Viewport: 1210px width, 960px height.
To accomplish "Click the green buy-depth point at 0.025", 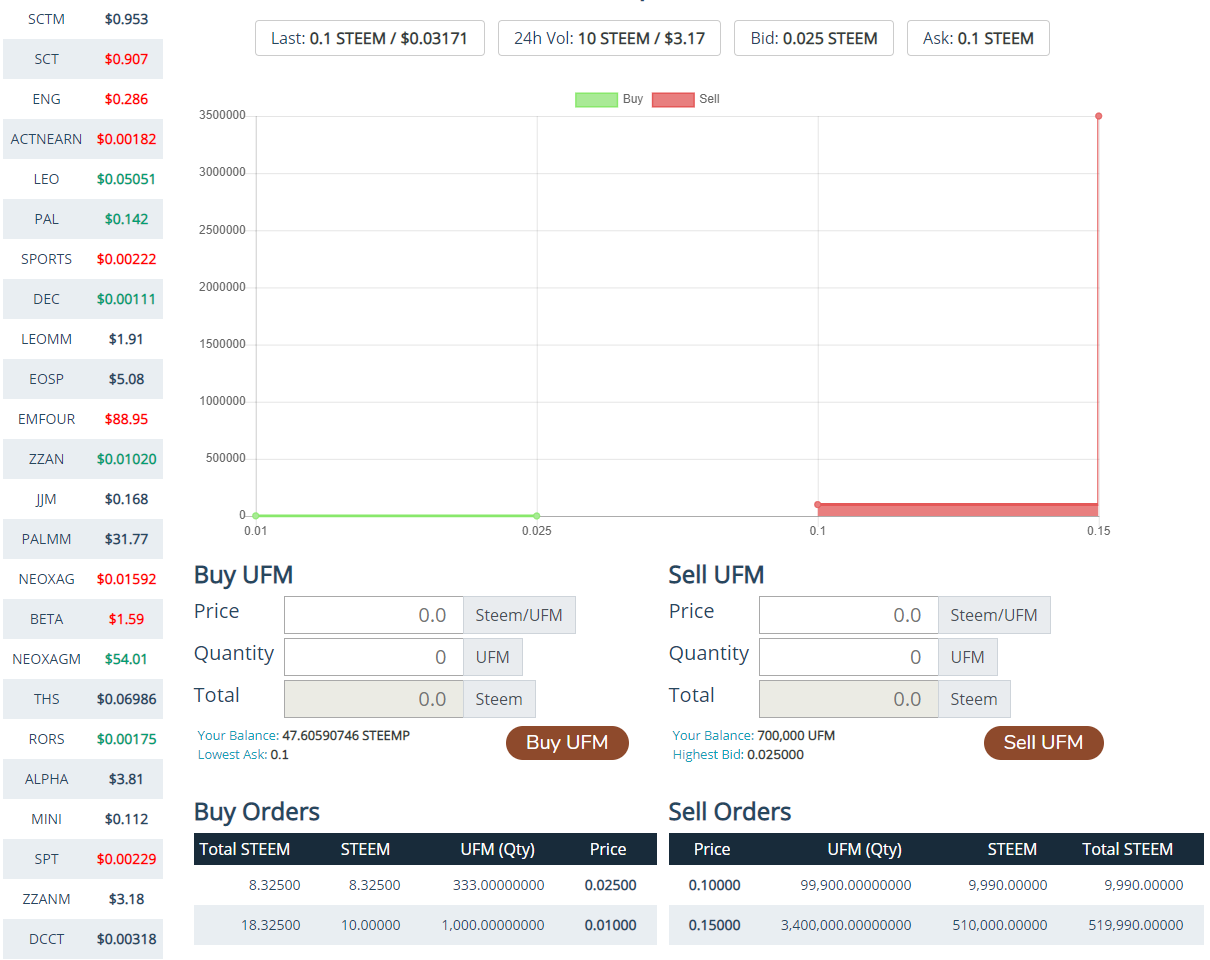I will [x=537, y=516].
